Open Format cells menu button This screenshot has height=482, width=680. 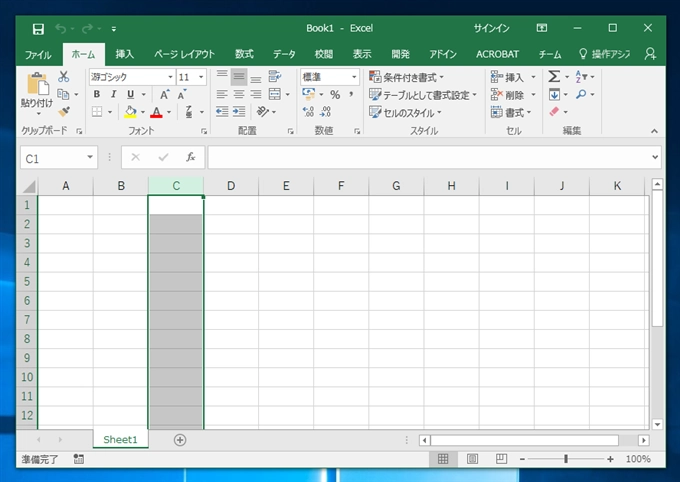tap(511, 113)
